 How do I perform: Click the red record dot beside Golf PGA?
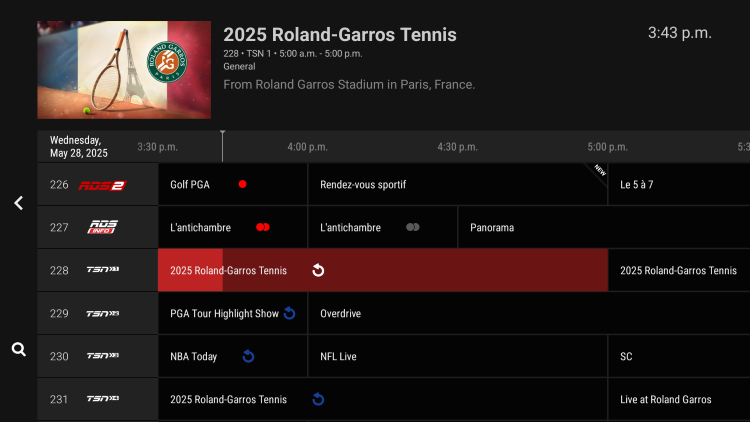point(242,185)
